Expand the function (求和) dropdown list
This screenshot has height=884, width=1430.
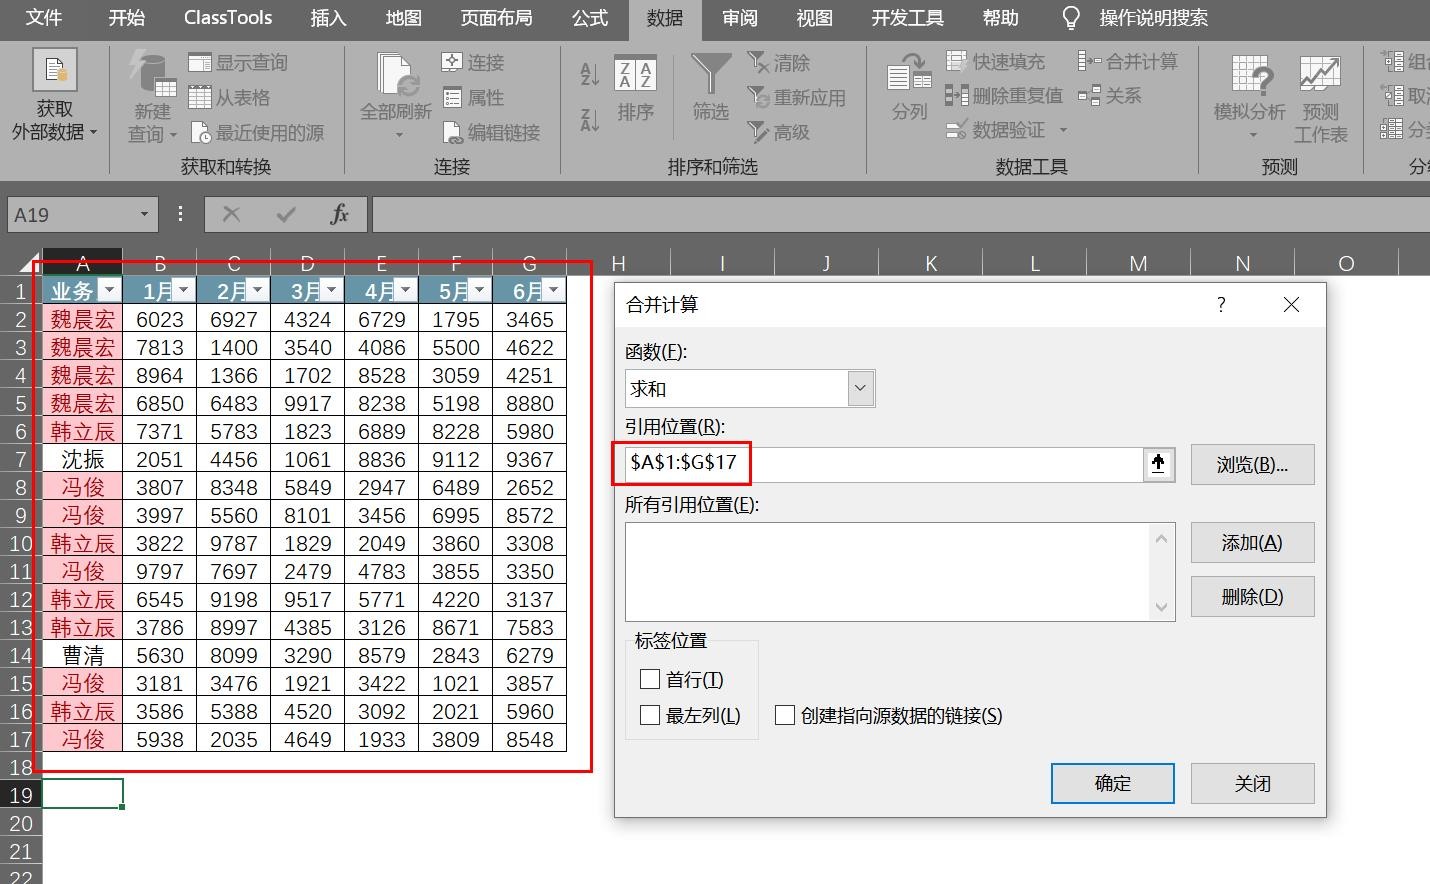[x=860, y=389]
